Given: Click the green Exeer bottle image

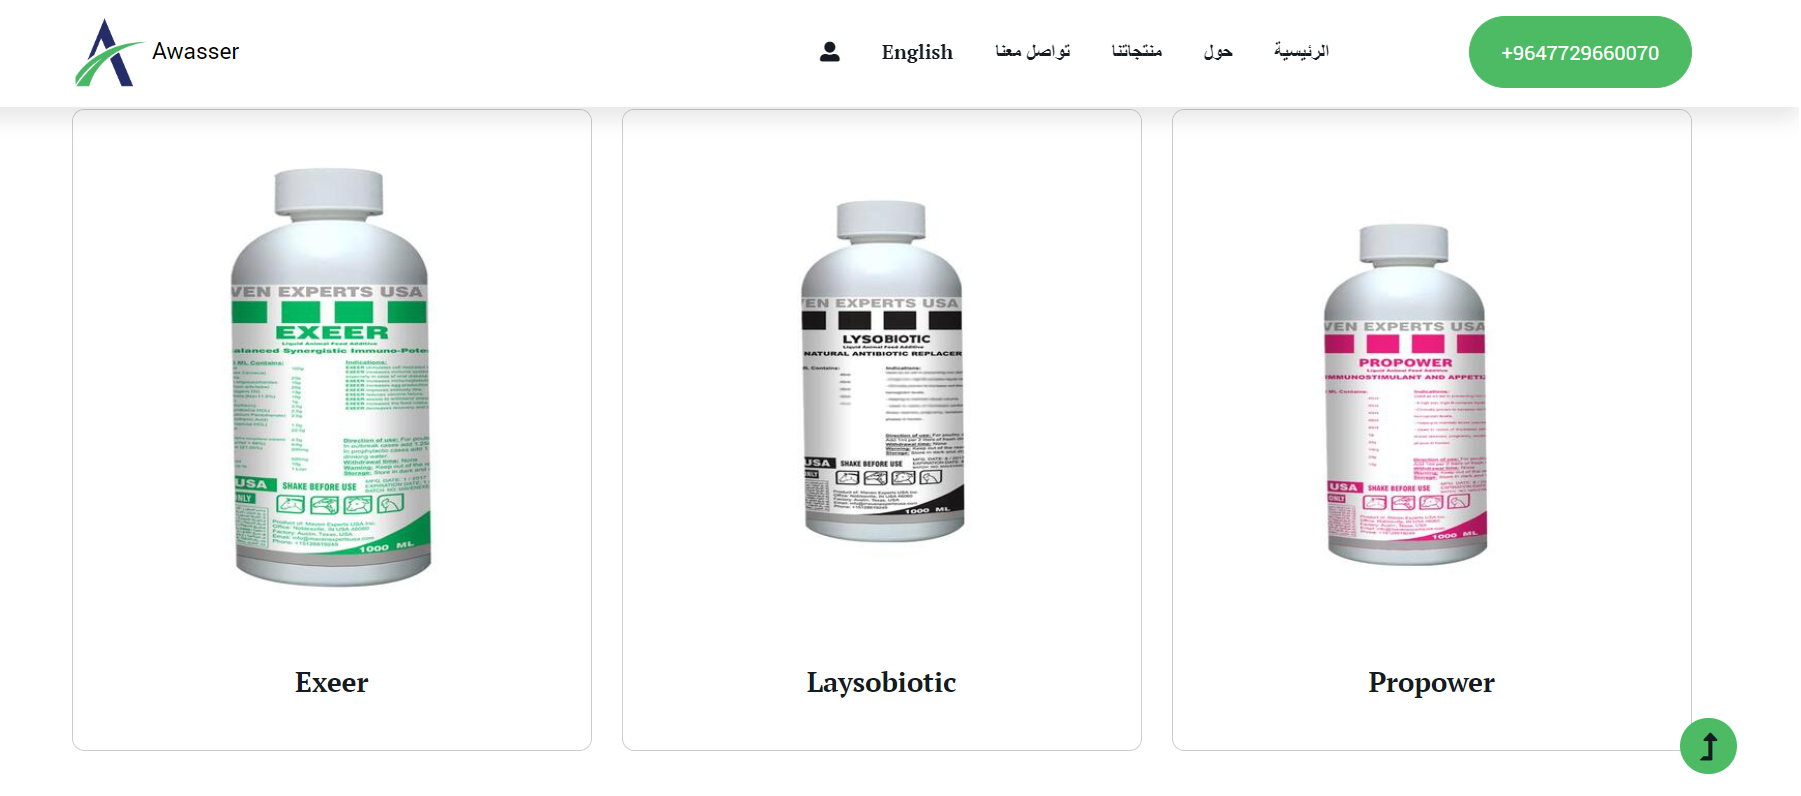Looking at the screenshot, I should click(331, 377).
